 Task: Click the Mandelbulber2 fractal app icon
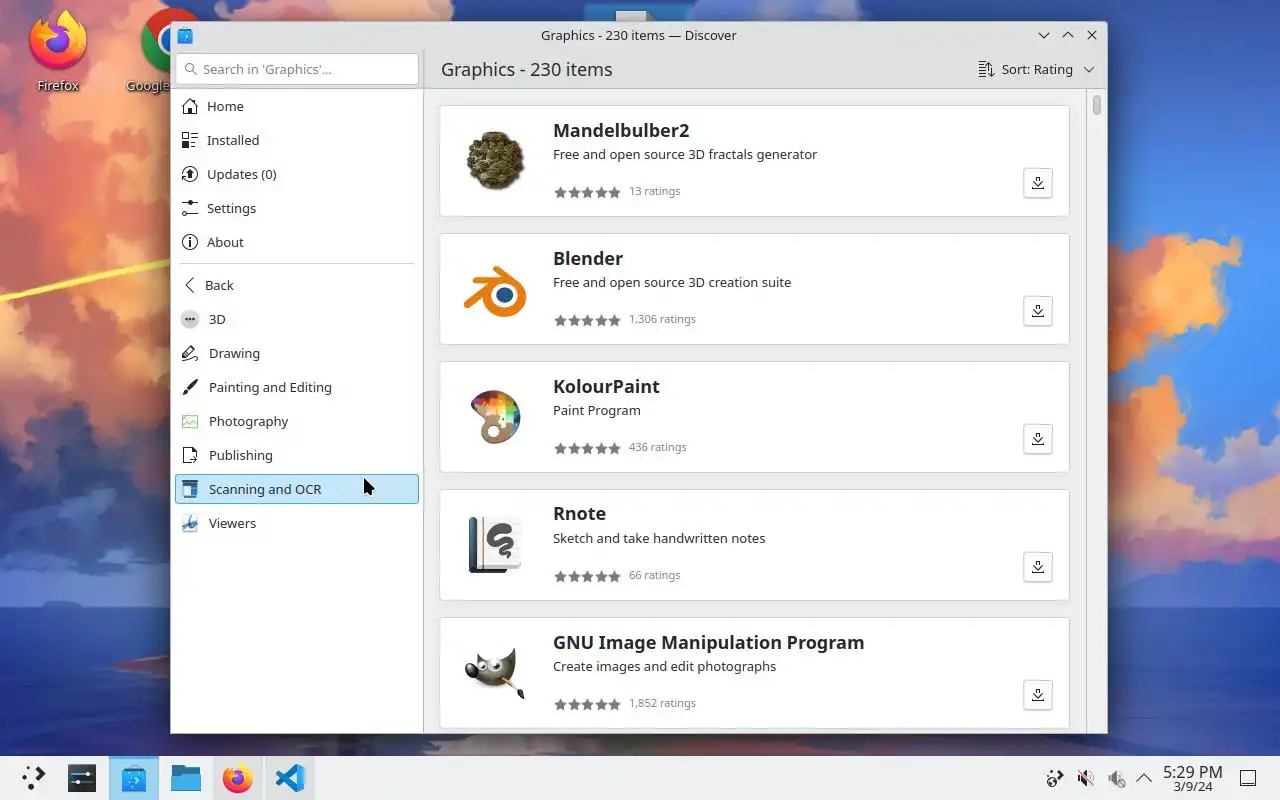coord(495,161)
